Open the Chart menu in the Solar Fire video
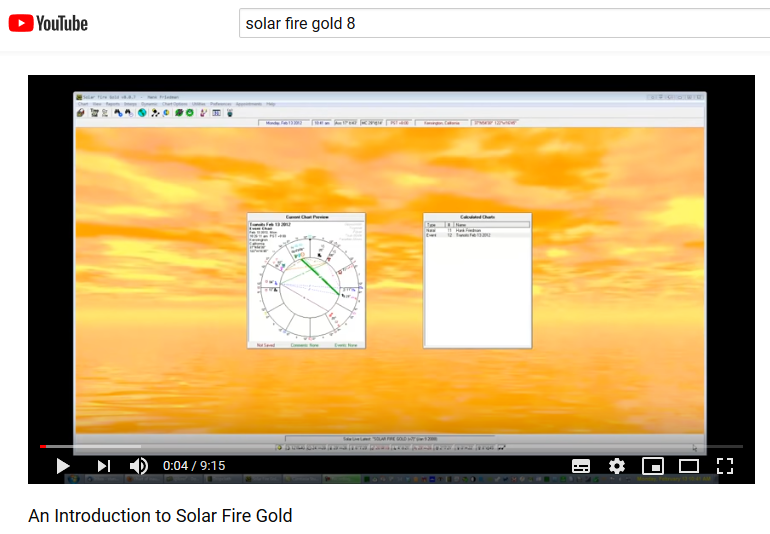This screenshot has height=534, width=770. [83, 104]
